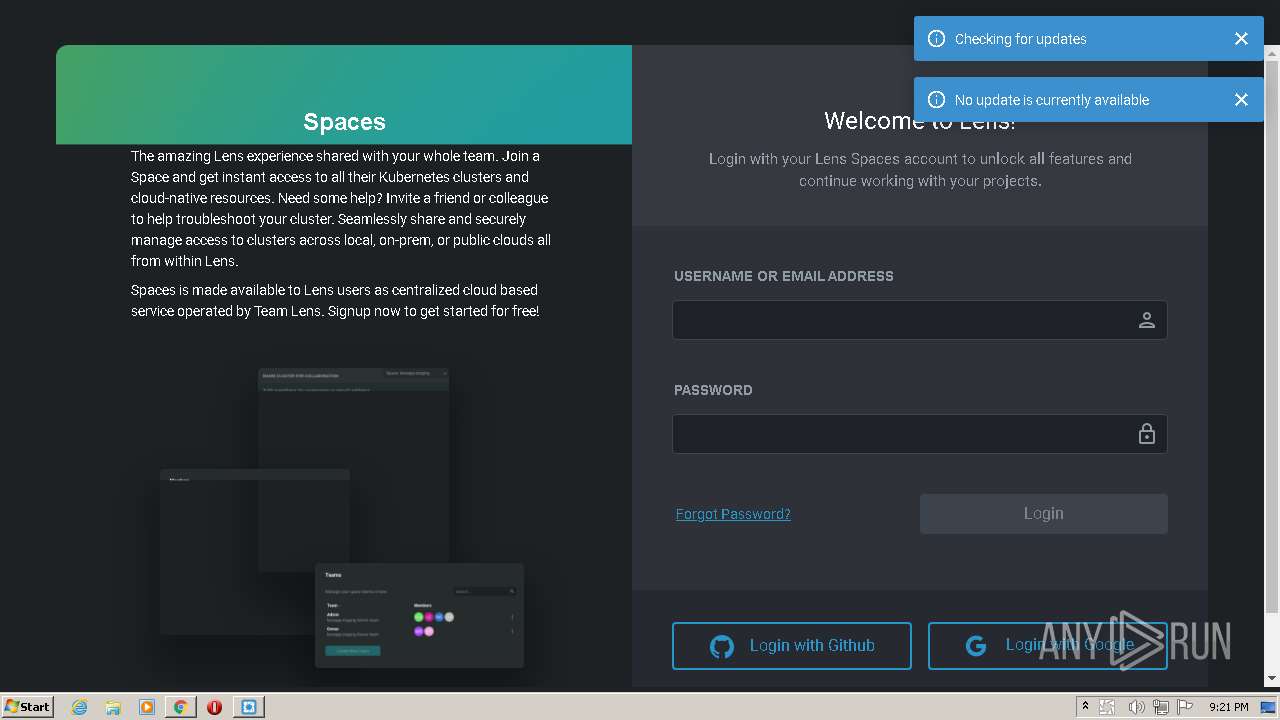
Task: Click the Github logo icon
Action: click(x=721, y=646)
